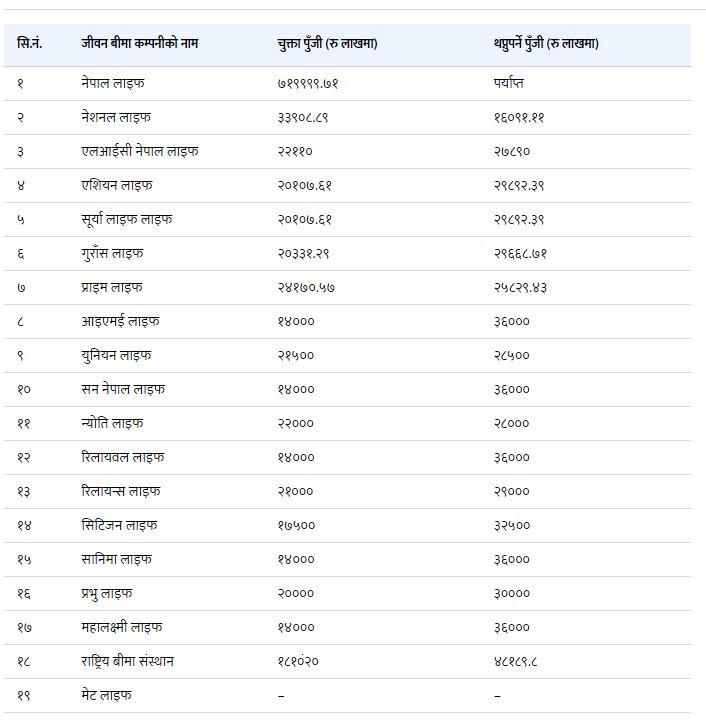Select the नेपाल लाइफ company name cell
The image size is (706, 721).
[x=113, y=83]
